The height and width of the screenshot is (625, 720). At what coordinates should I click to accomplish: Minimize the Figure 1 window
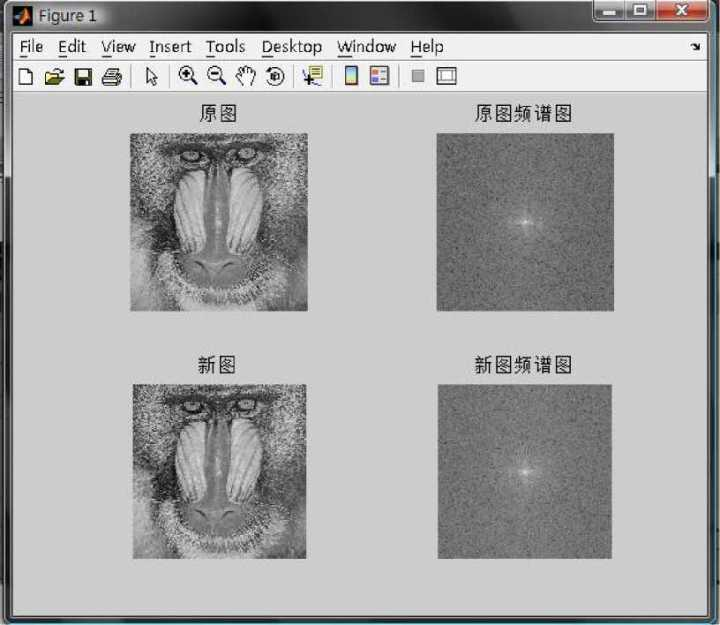pos(609,11)
